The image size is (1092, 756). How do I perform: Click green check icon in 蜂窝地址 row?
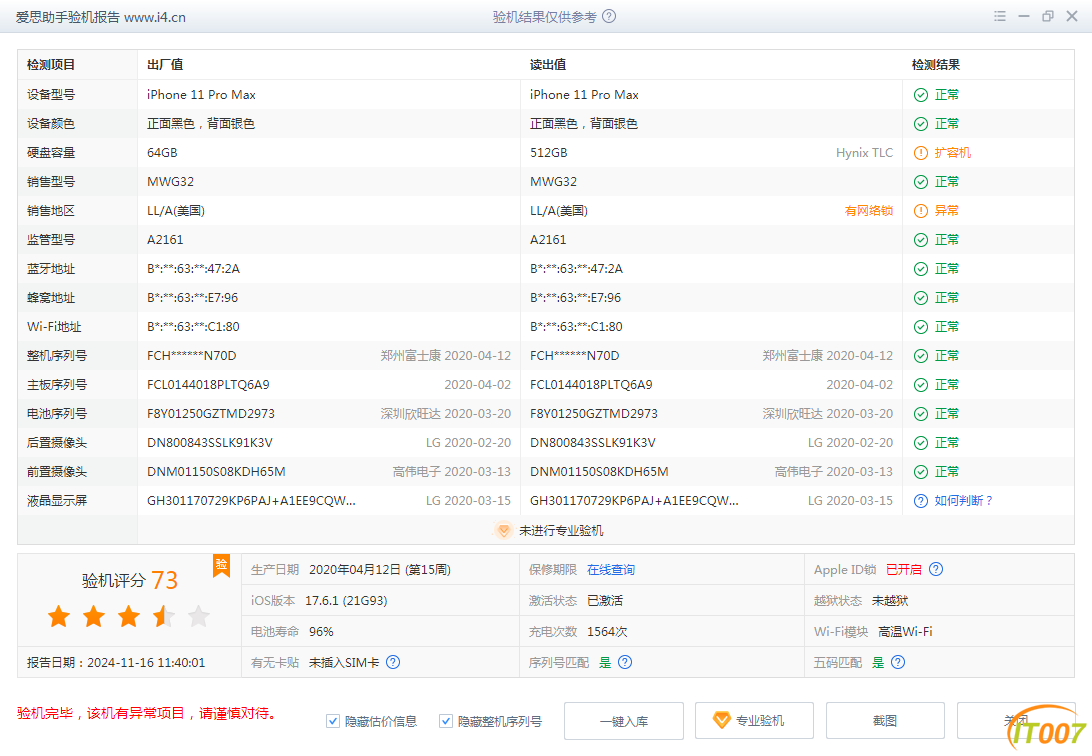pyautogui.click(x=921, y=298)
